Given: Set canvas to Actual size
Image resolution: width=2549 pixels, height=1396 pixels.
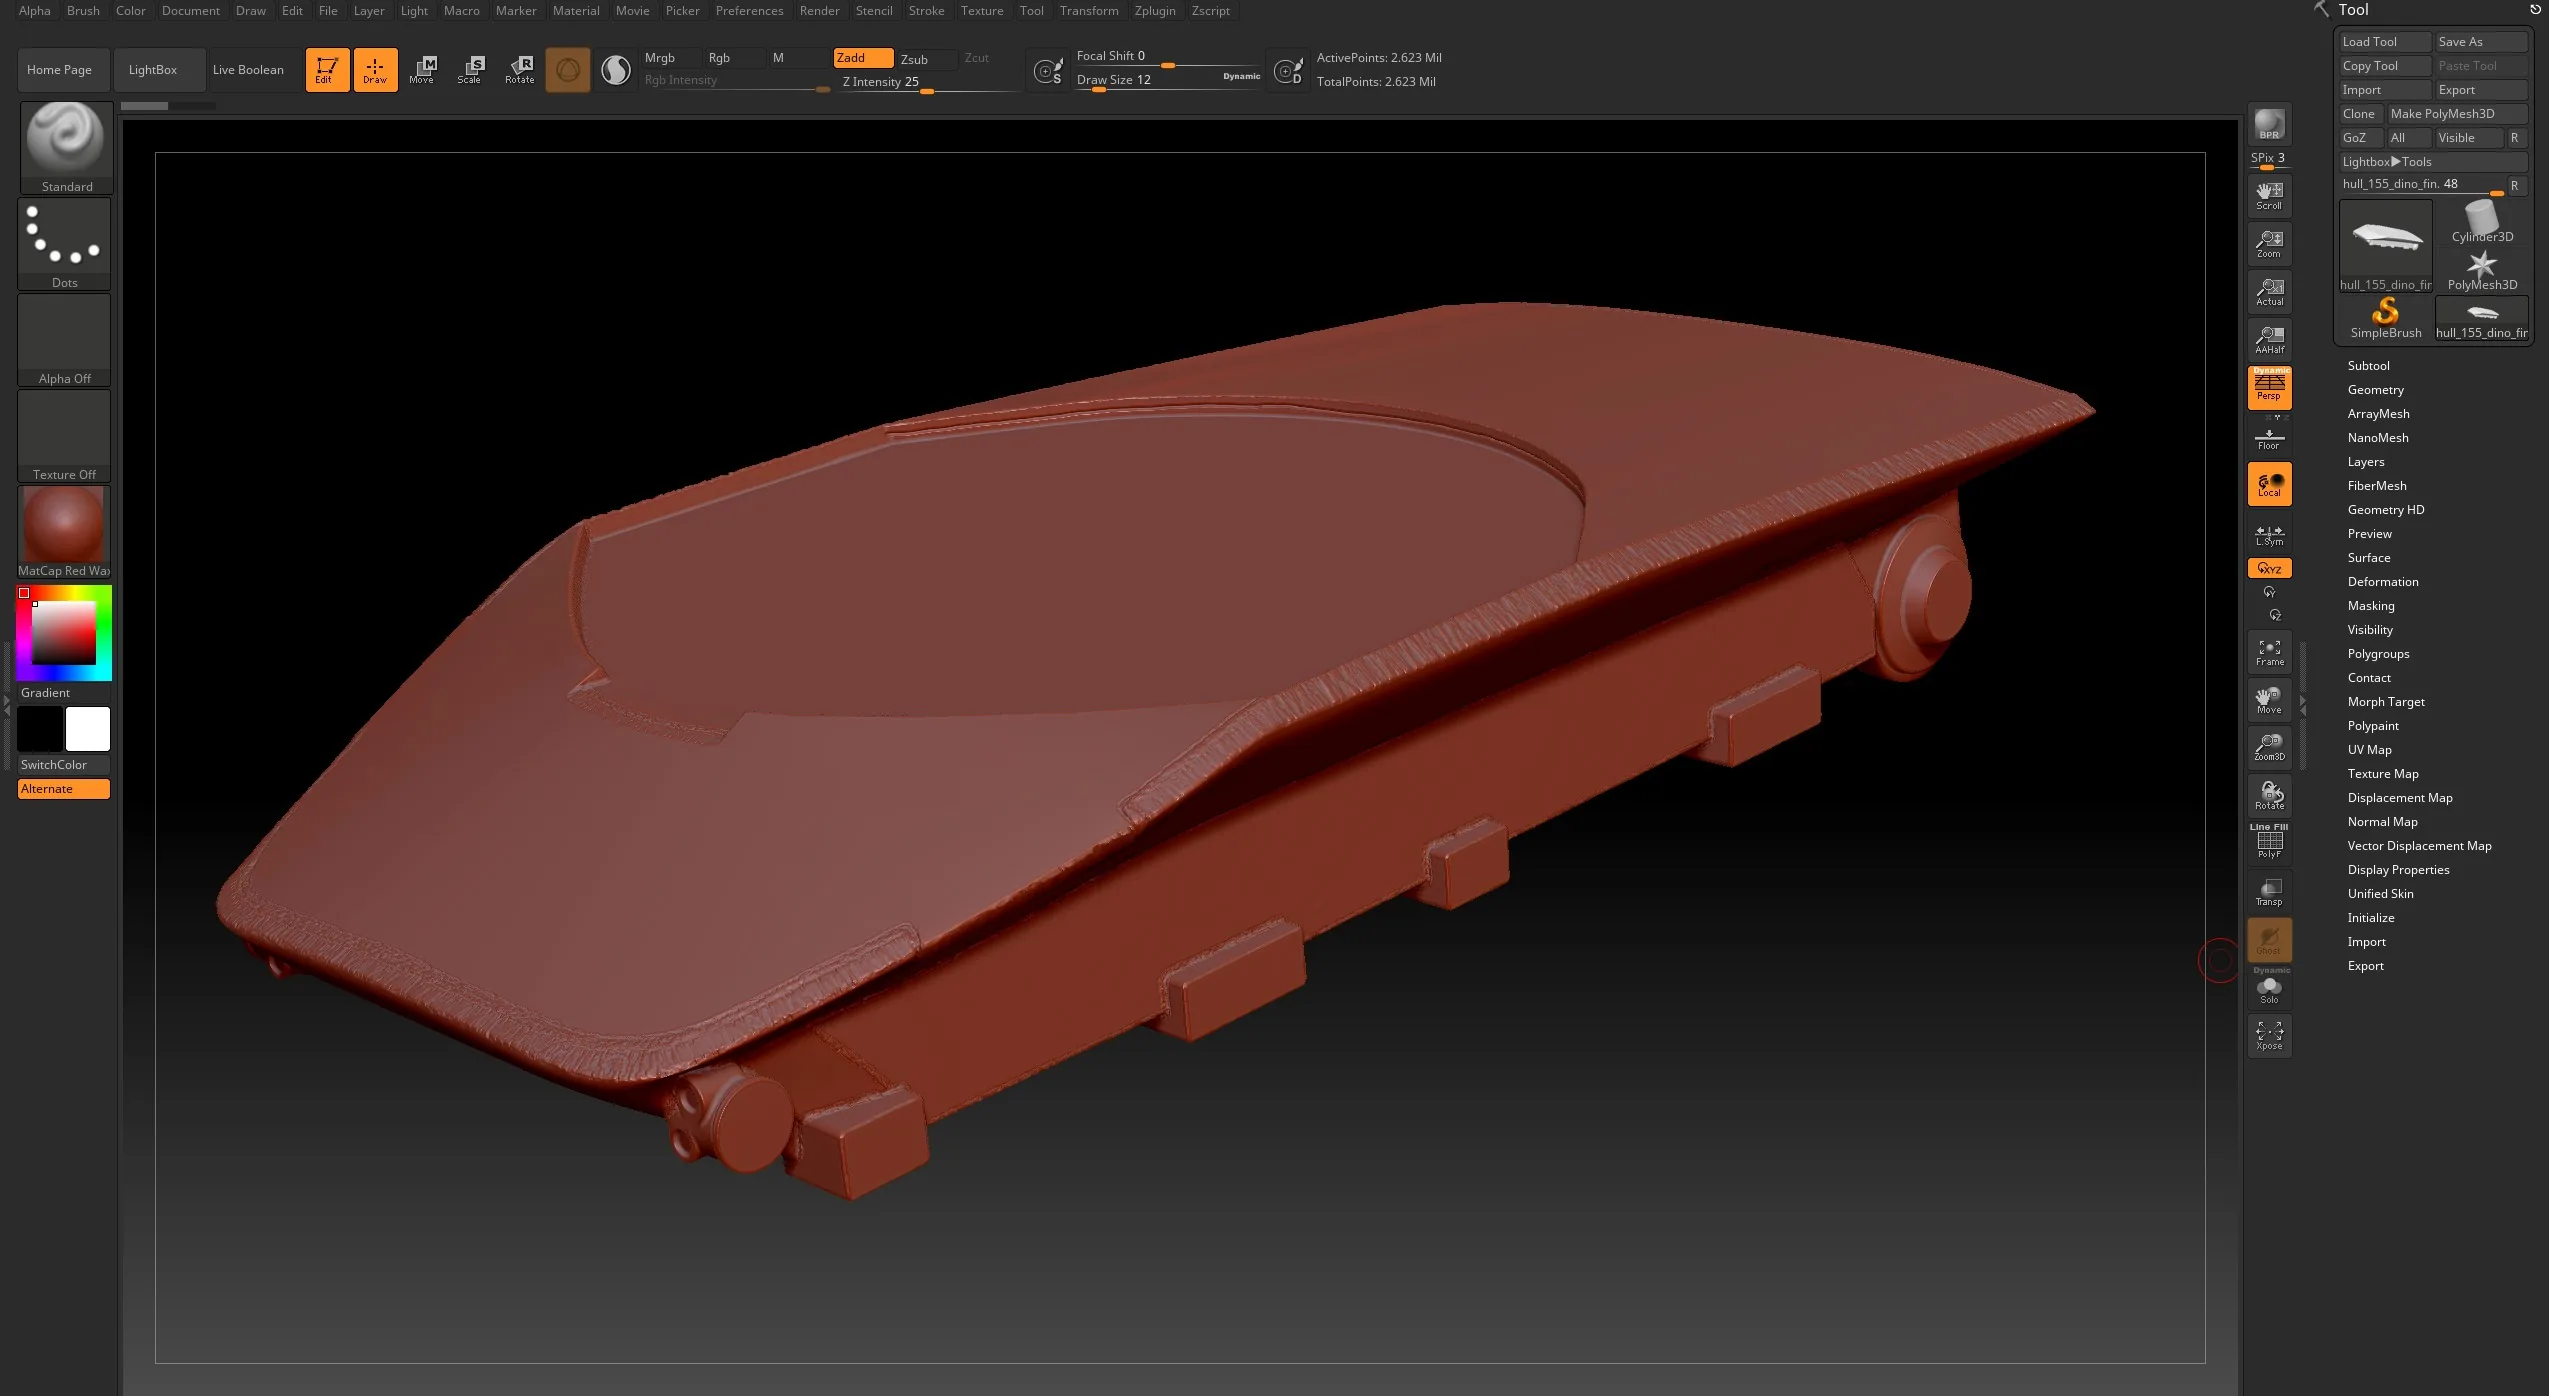Looking at the screenshot, I should (2269, 292).
